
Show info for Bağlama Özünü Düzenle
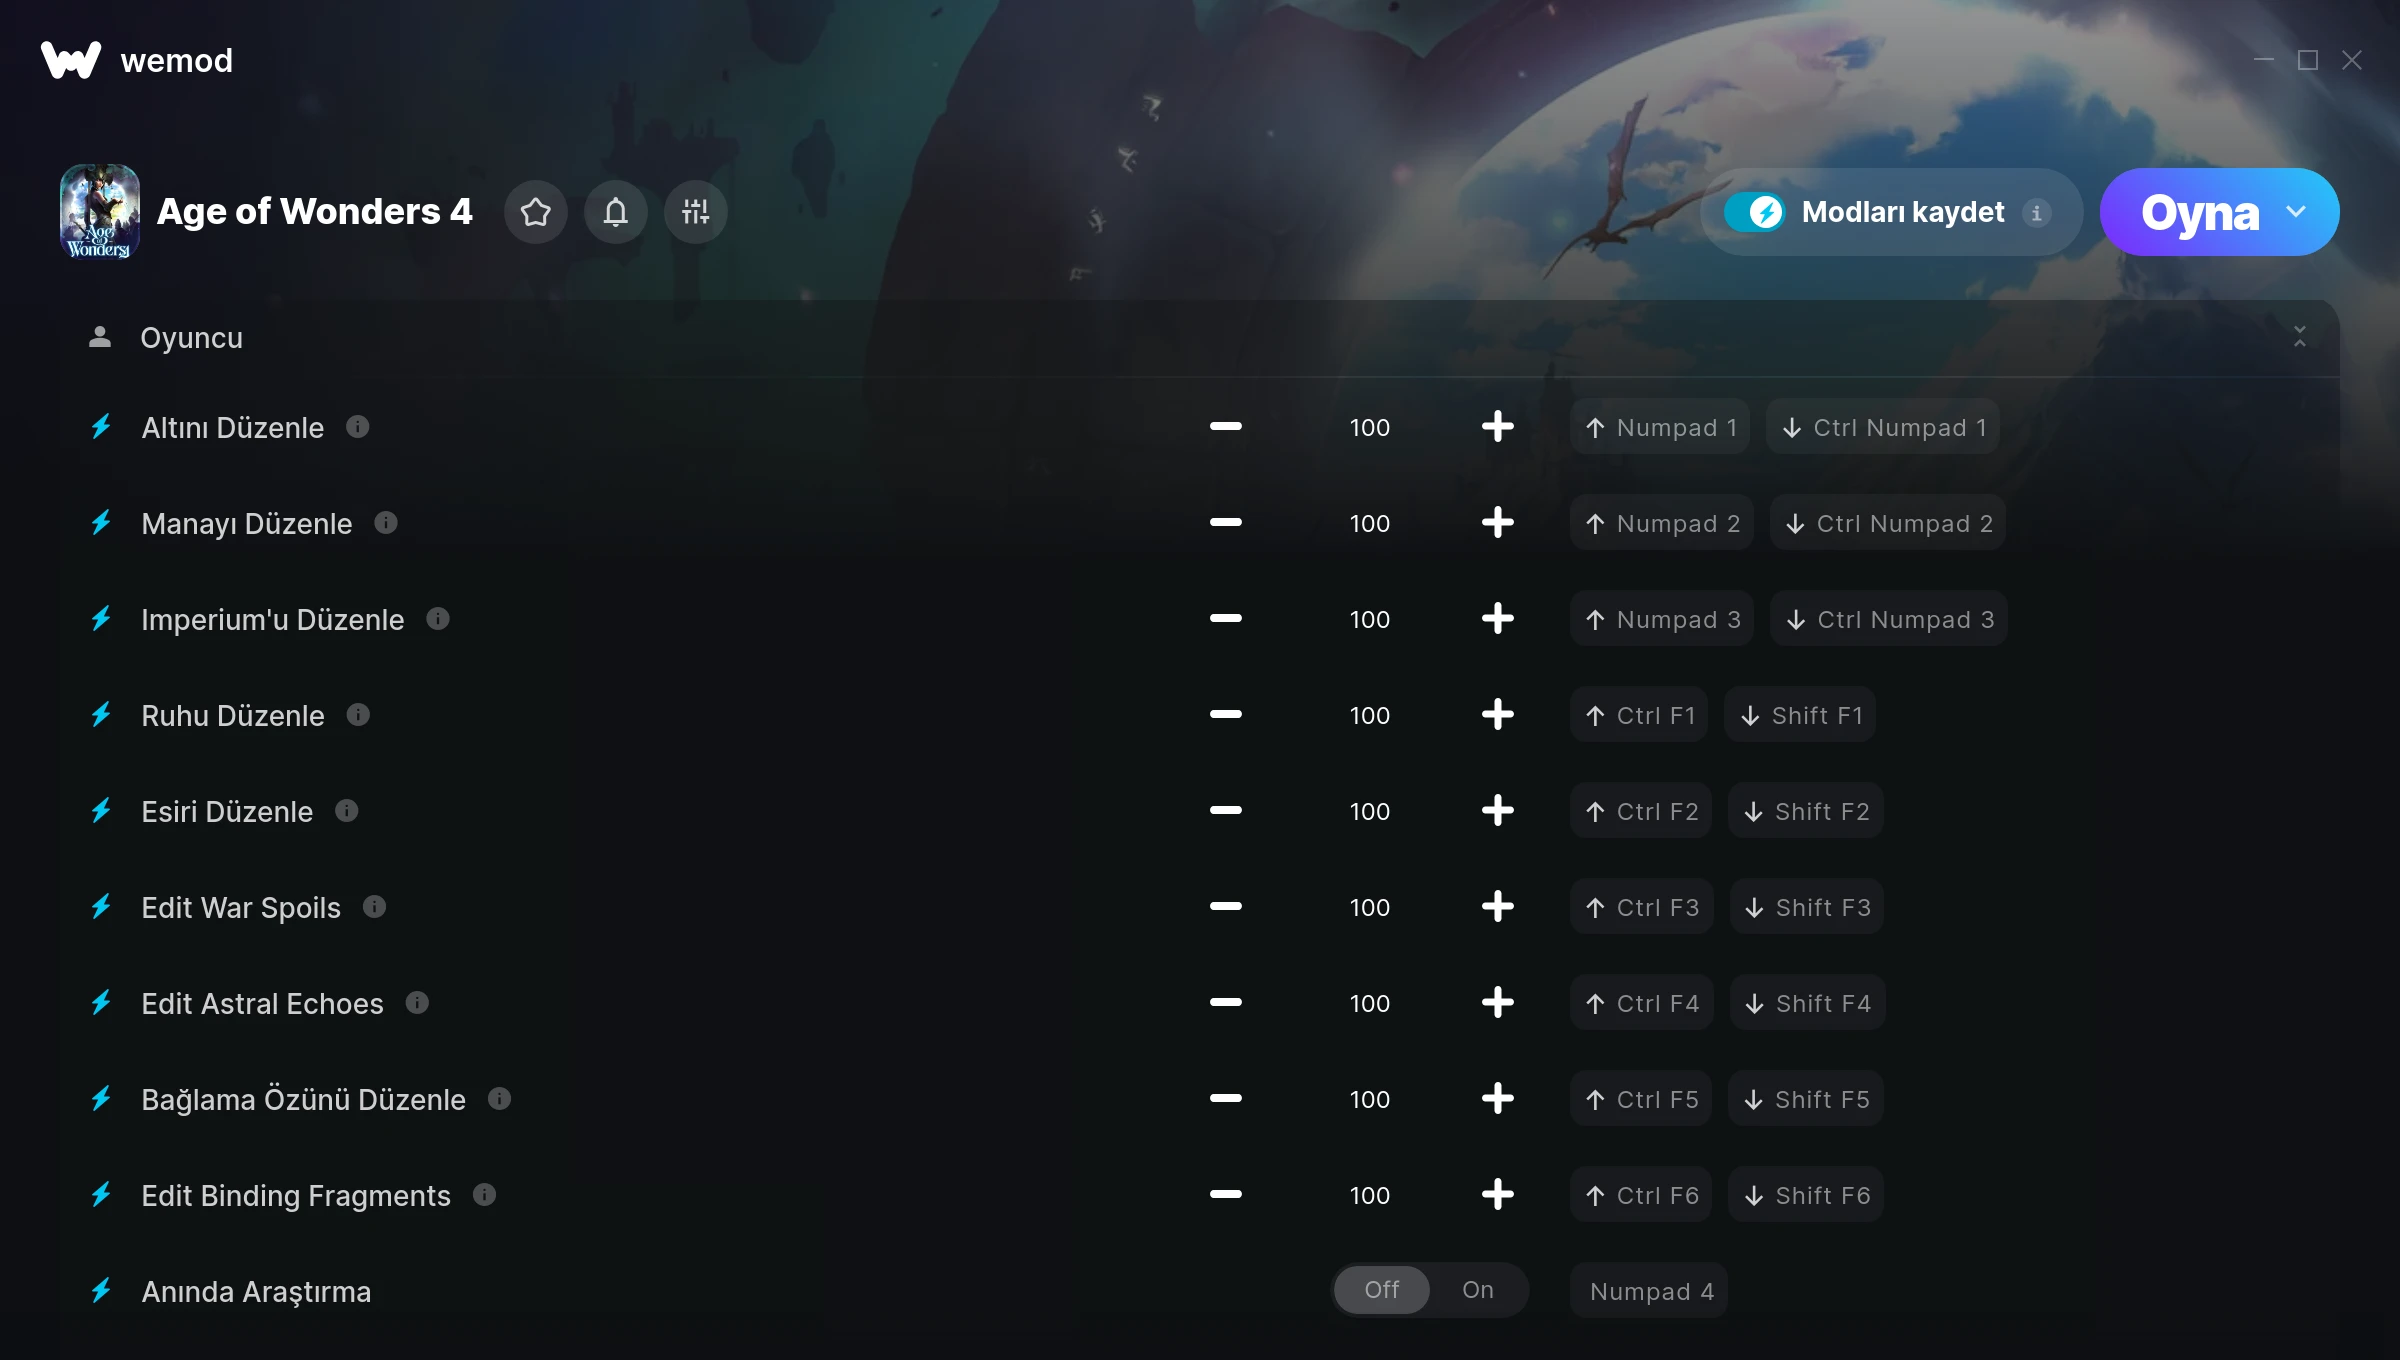tap(499, 1099)
